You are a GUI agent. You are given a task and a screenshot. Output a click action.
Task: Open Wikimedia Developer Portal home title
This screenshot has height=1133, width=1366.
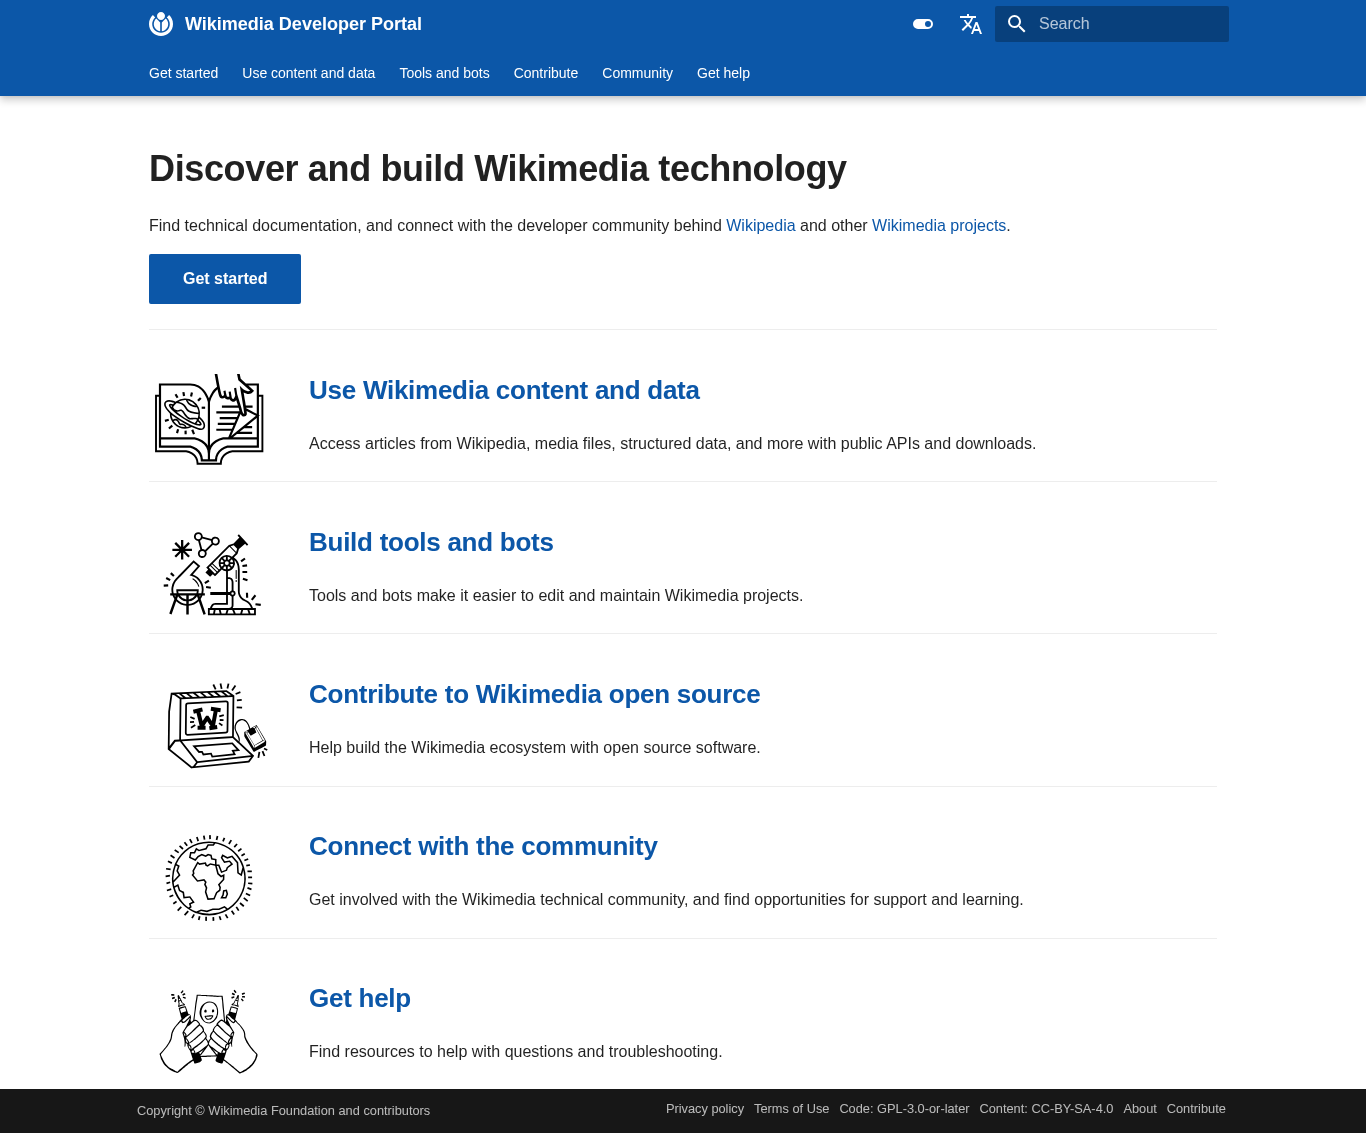[303, 24]
